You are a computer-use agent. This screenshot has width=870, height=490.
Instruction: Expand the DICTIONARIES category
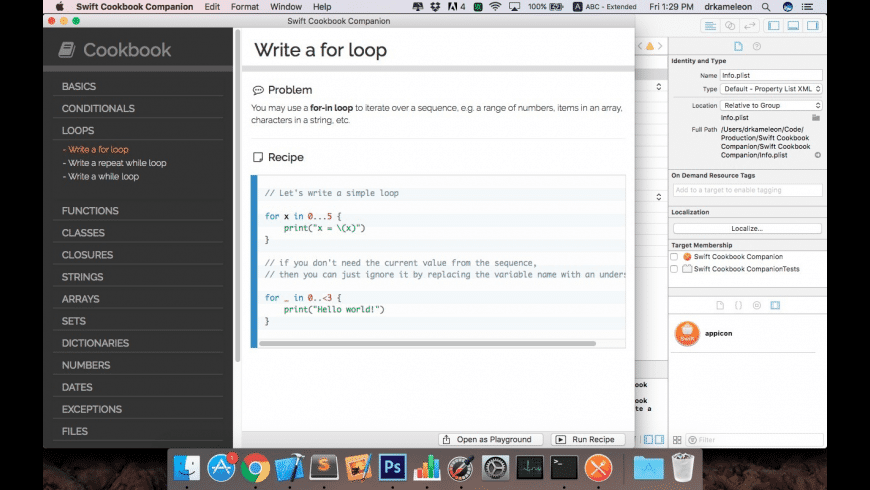click(x=95, y=343)
